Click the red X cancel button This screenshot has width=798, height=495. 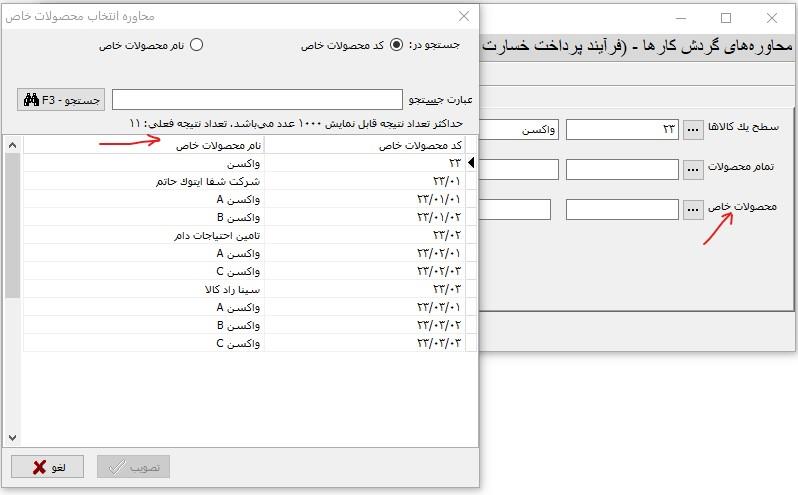coord(47,467)
